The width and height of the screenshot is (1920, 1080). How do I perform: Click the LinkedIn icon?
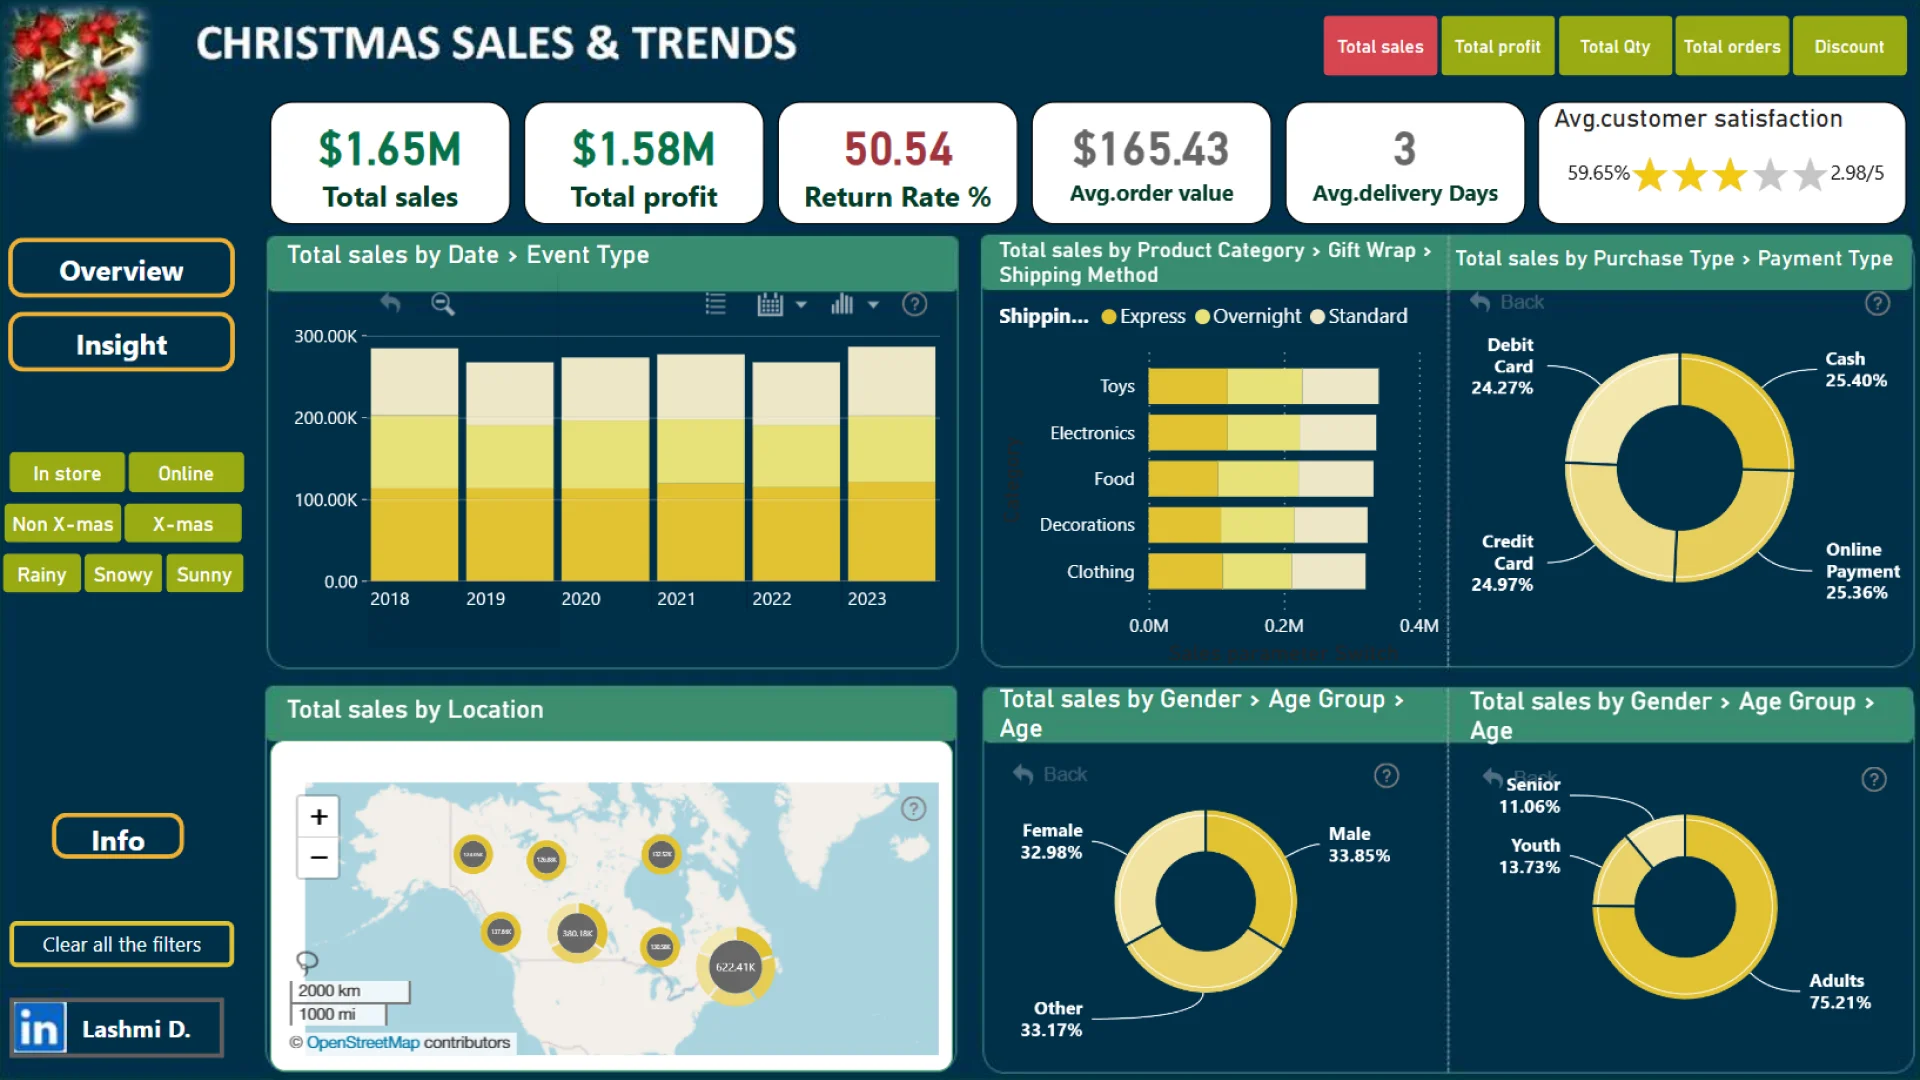pyautogui.click(x=39, y=1028)
